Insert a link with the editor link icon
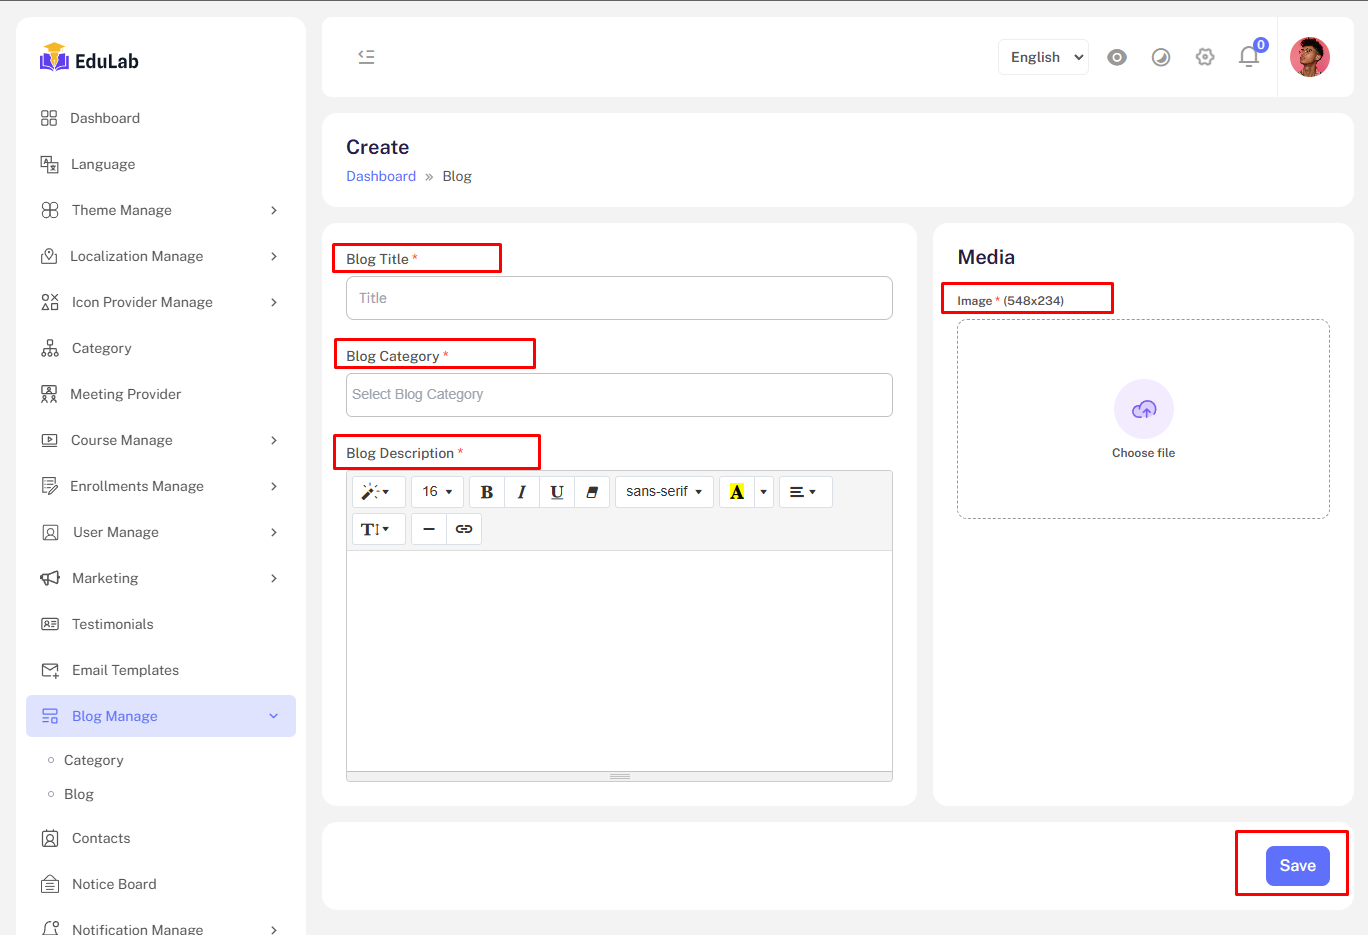Viewport: 1368px width, 935px height. coord(464,529)
